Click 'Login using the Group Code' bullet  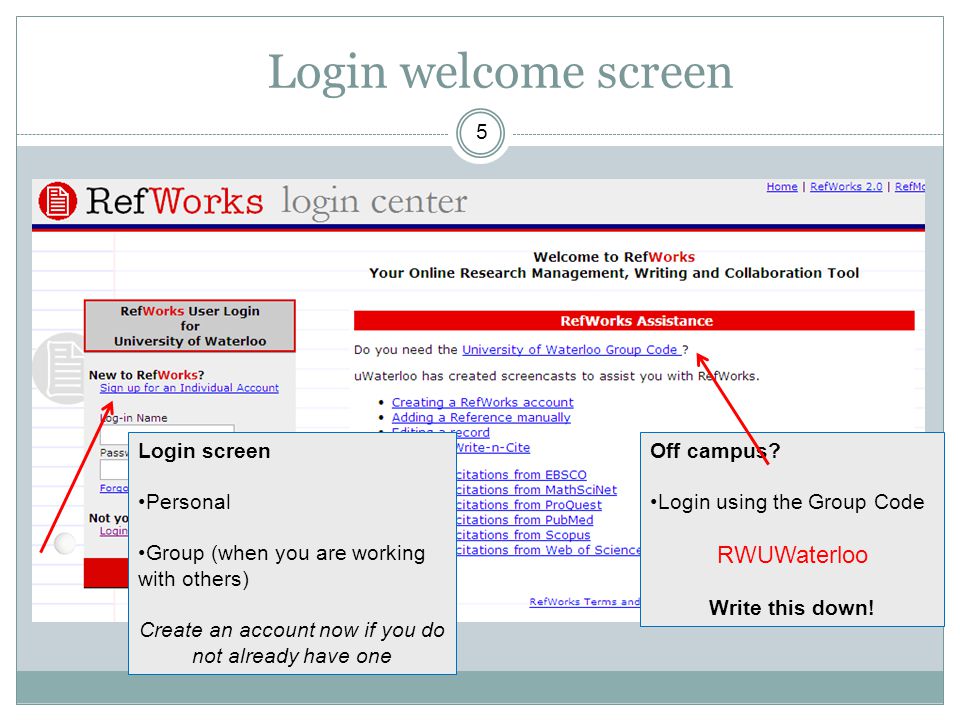(x=787, y=502)
